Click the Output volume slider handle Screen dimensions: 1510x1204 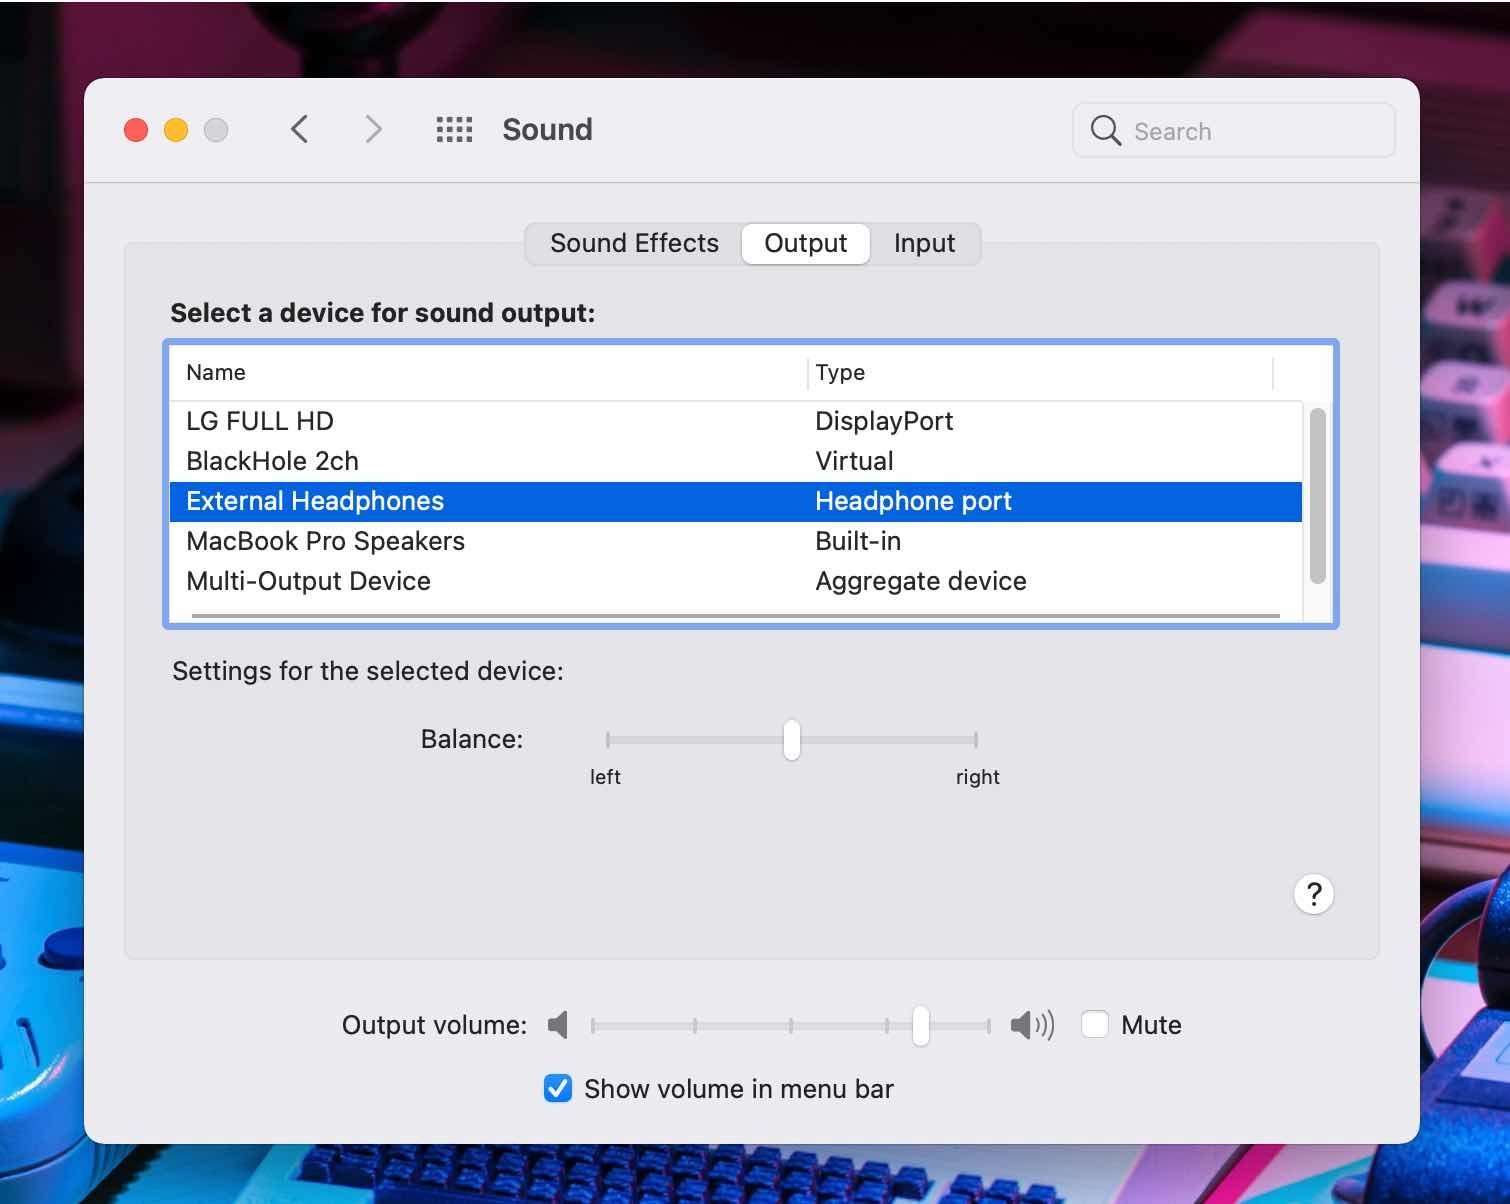point(921,1026)
